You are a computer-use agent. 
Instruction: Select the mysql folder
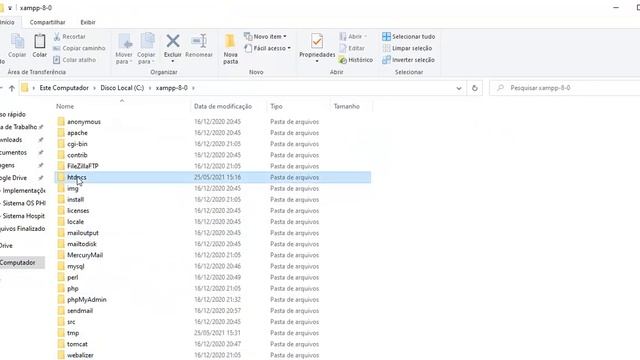pos(213,266)
